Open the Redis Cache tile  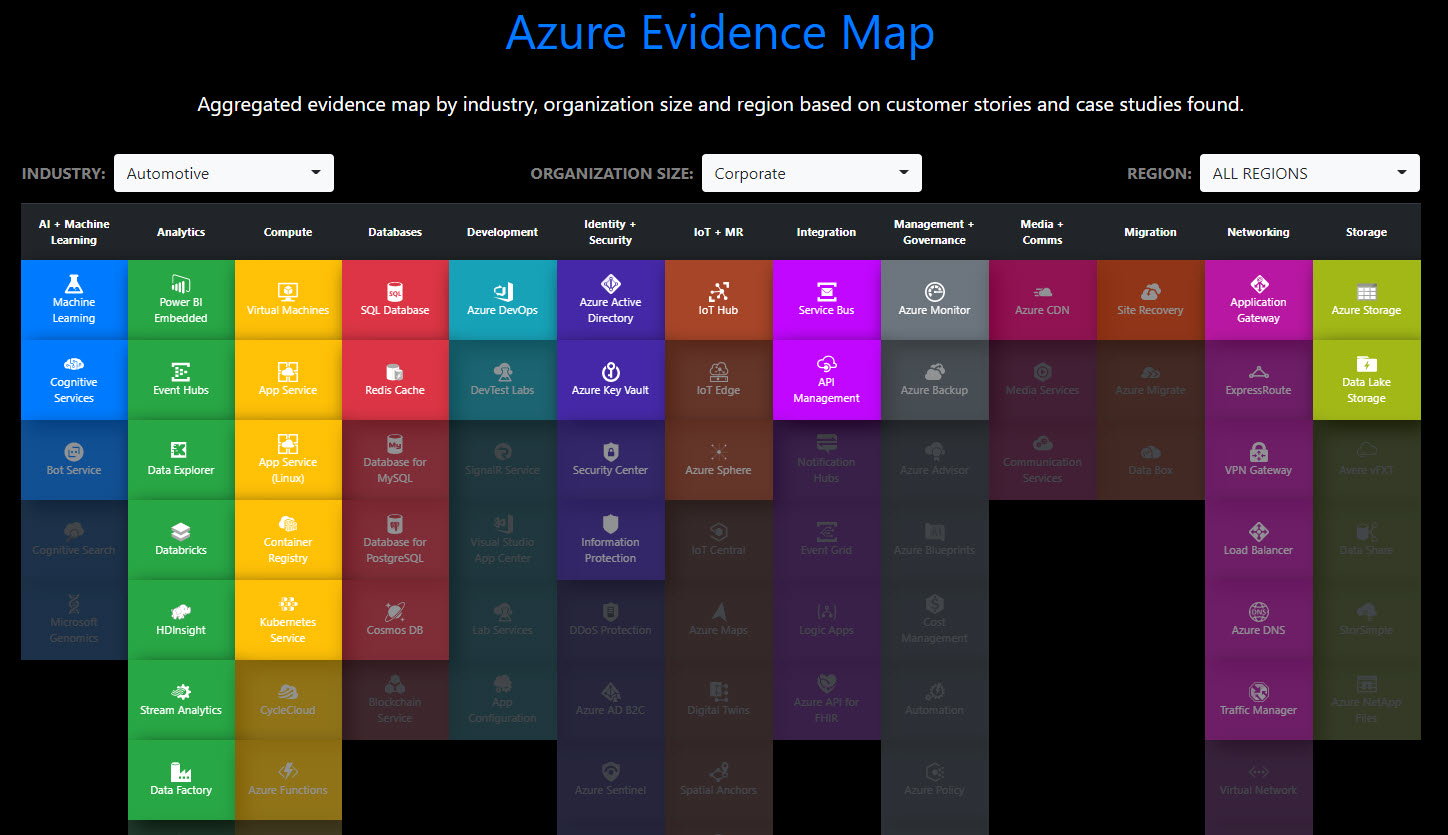pos(395,380)
